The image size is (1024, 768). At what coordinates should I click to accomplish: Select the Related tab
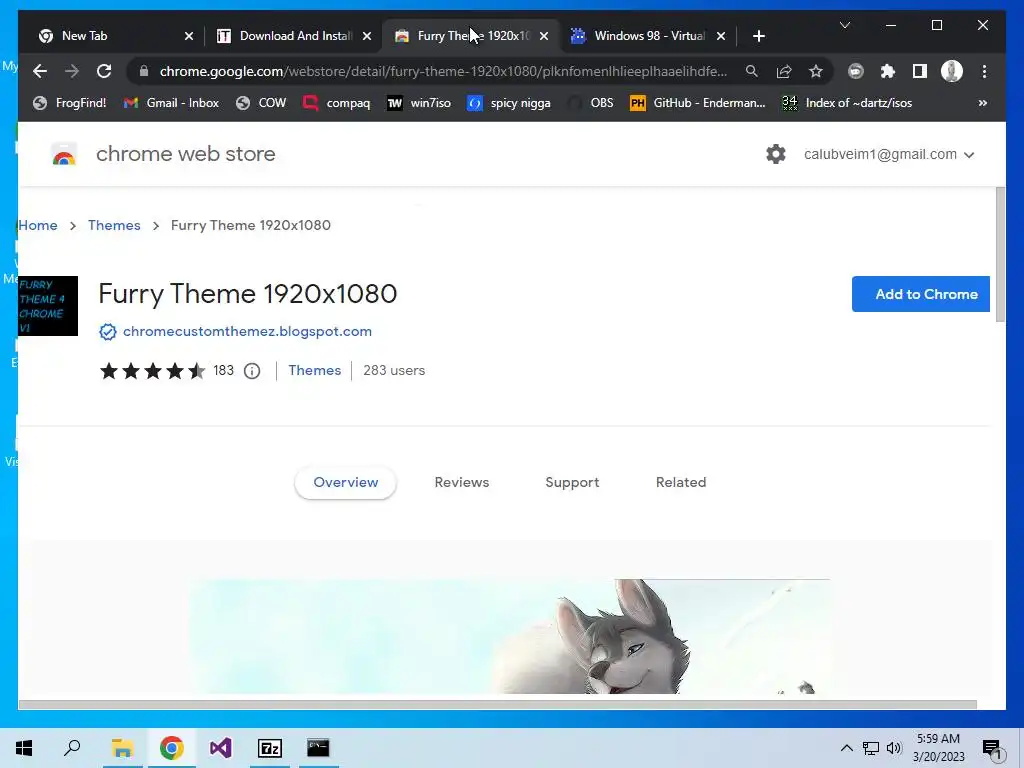[x=681, y=483]
